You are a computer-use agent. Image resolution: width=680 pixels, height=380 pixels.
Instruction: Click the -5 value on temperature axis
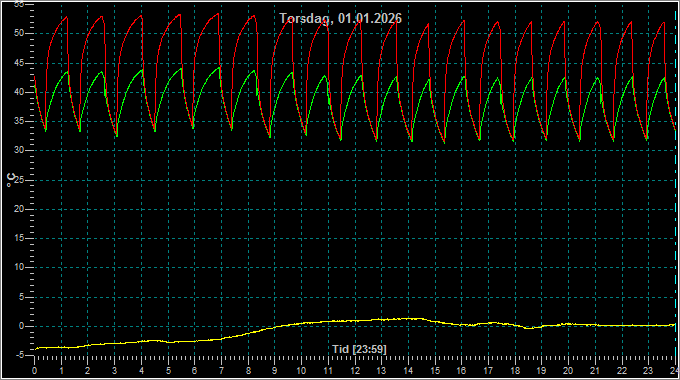click(x=20, y=355)
